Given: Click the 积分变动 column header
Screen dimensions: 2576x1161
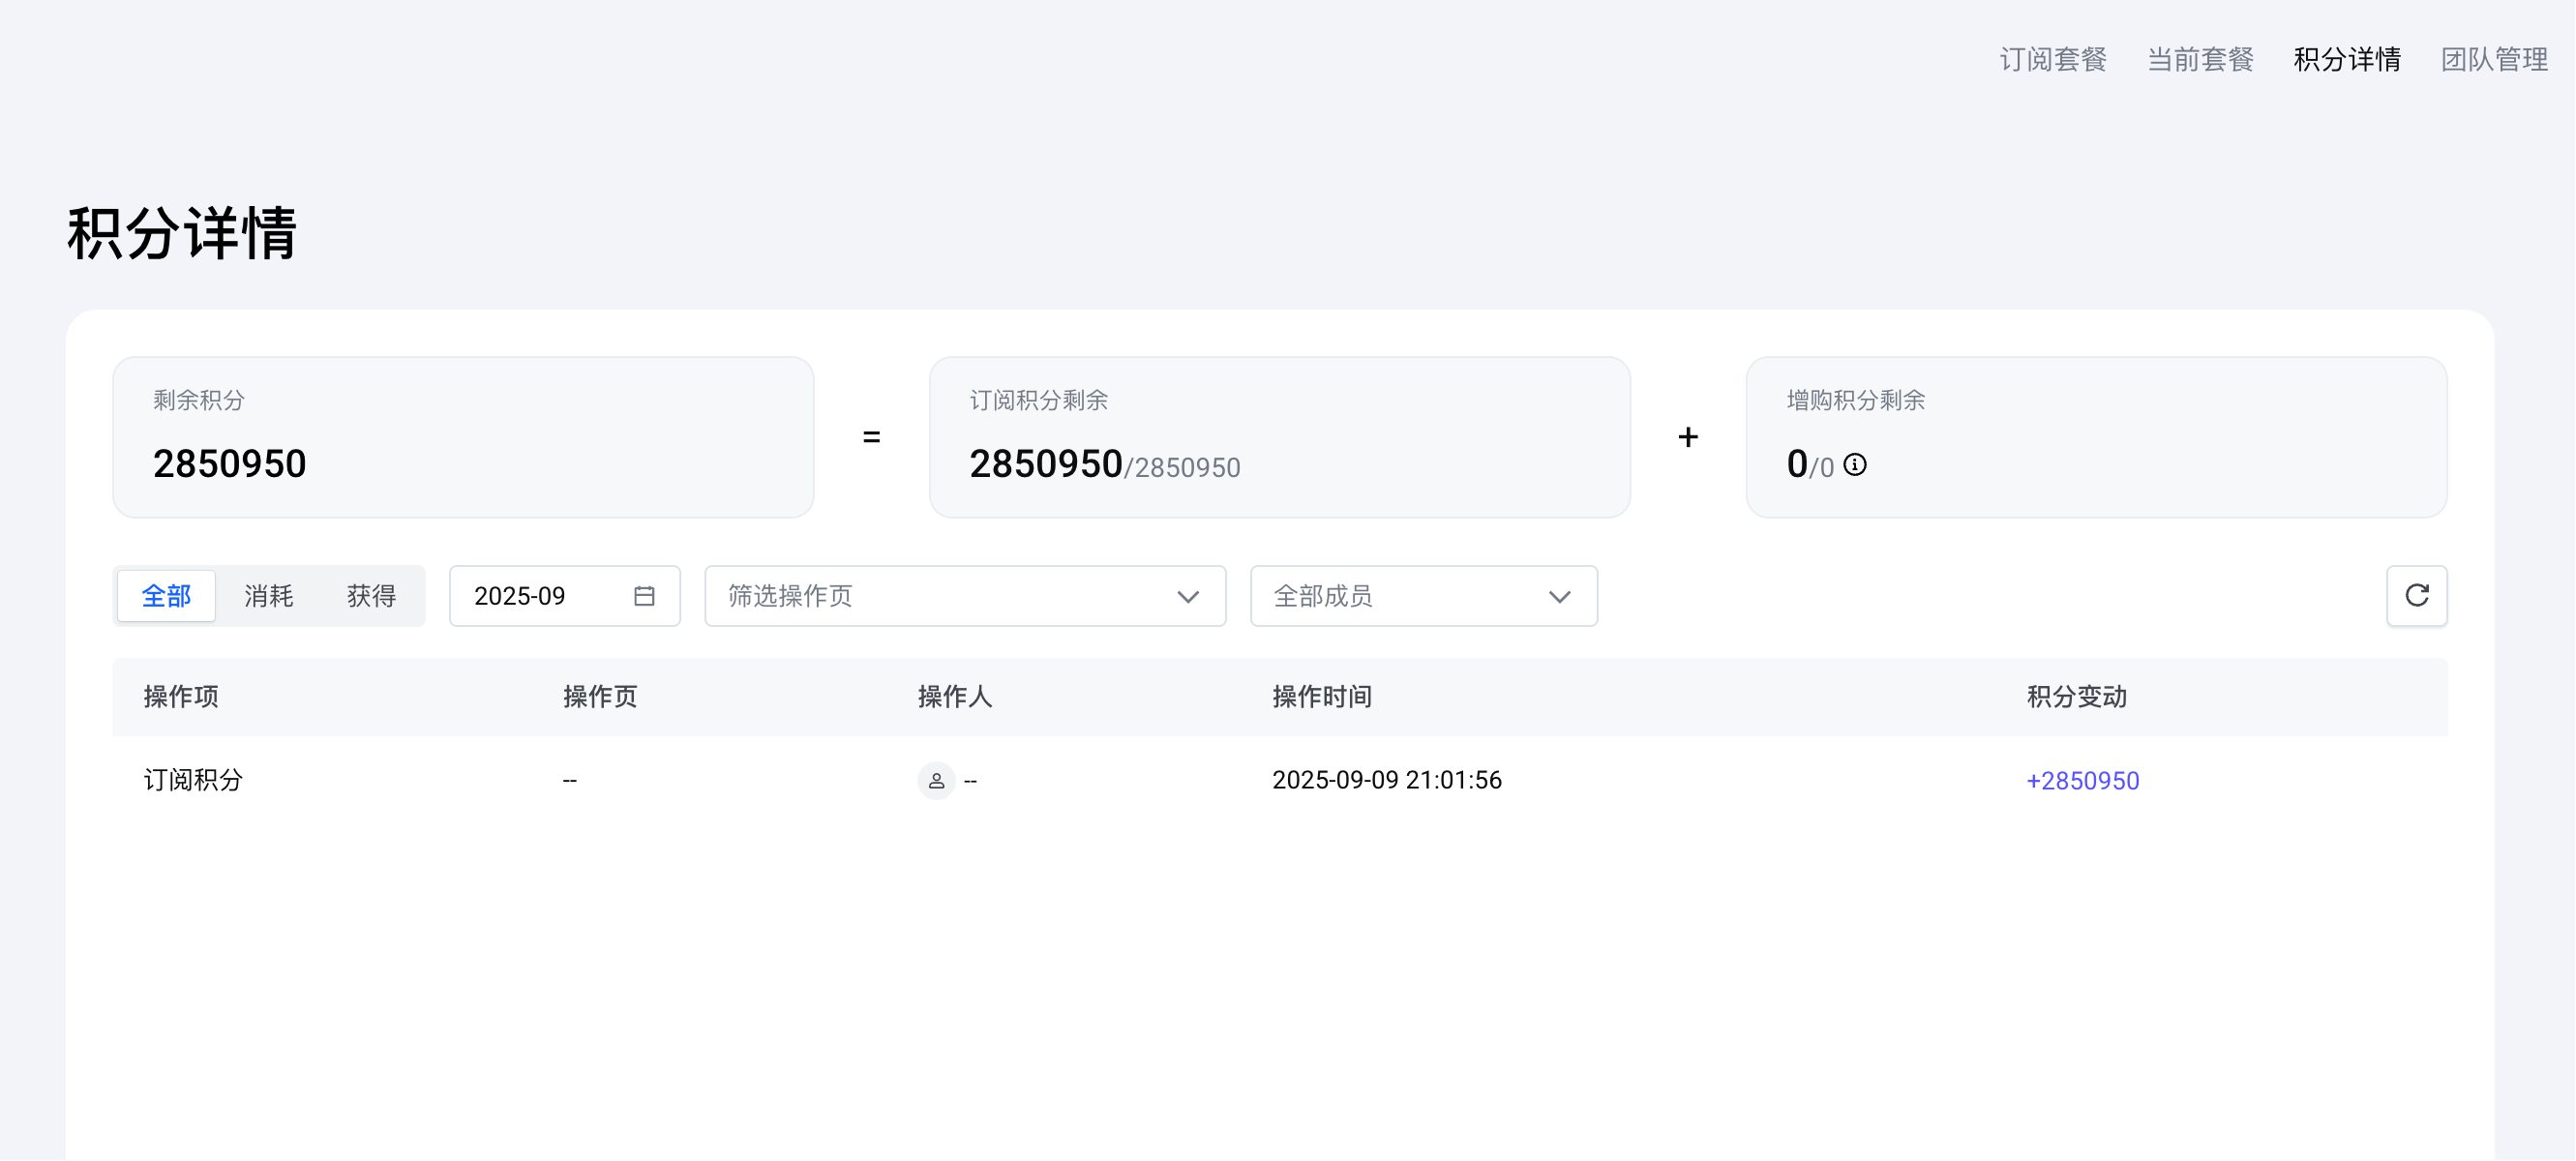Looking at the screenshot, I should [2076, 697].
